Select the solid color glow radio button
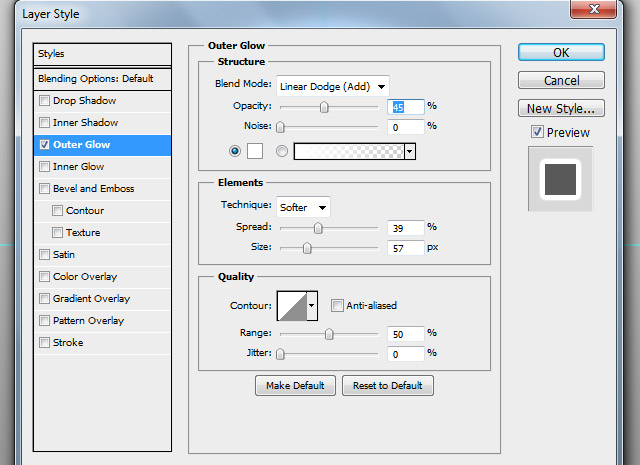640x465 pixels. 235,151
